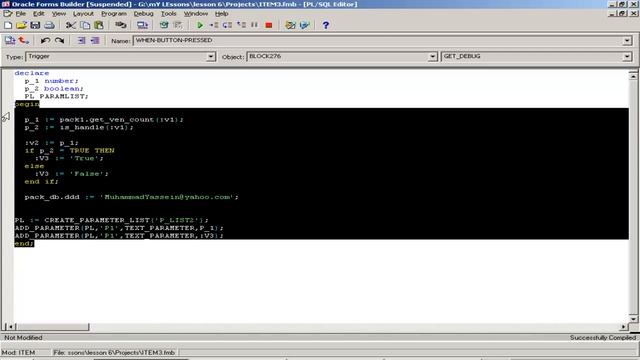640x360 pixels.
Task: Open the Tools menu
Action: pyautogui.click(x=169, y=14)
